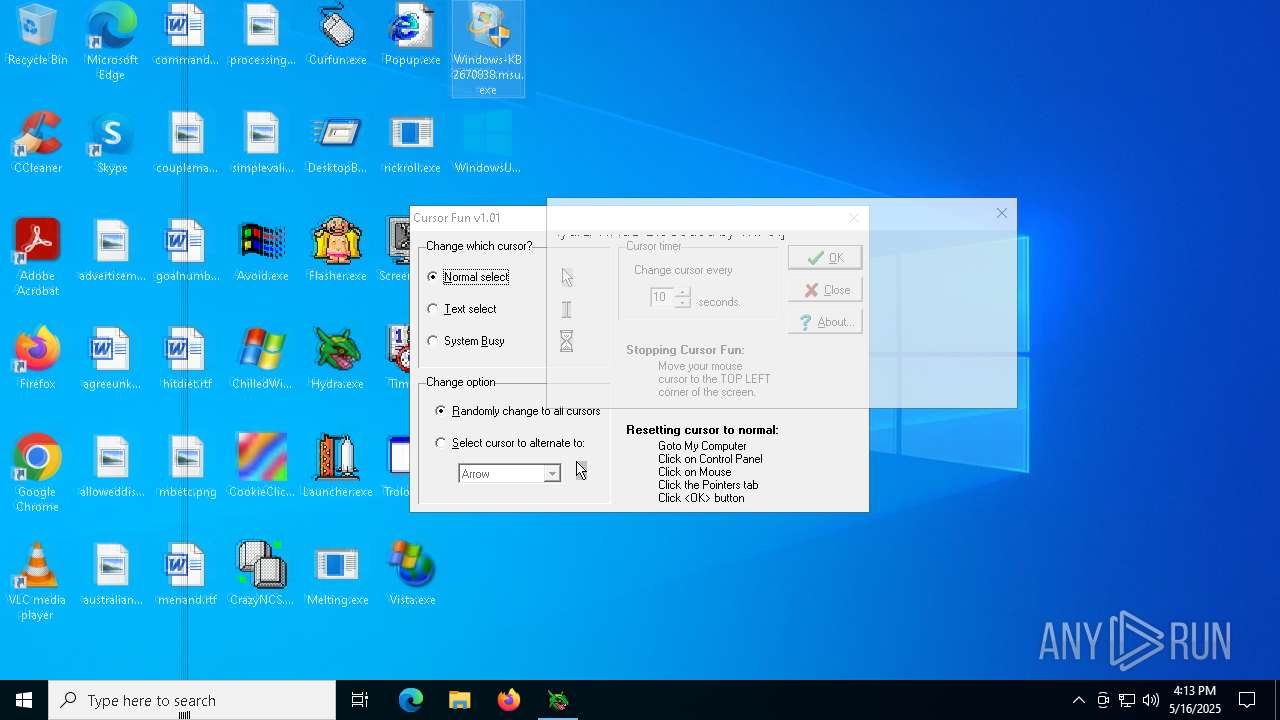Select the Melting.exe desktop icon
This screenshot has height=720, width=1280.
pyautogui.click(x=337, y=576)
